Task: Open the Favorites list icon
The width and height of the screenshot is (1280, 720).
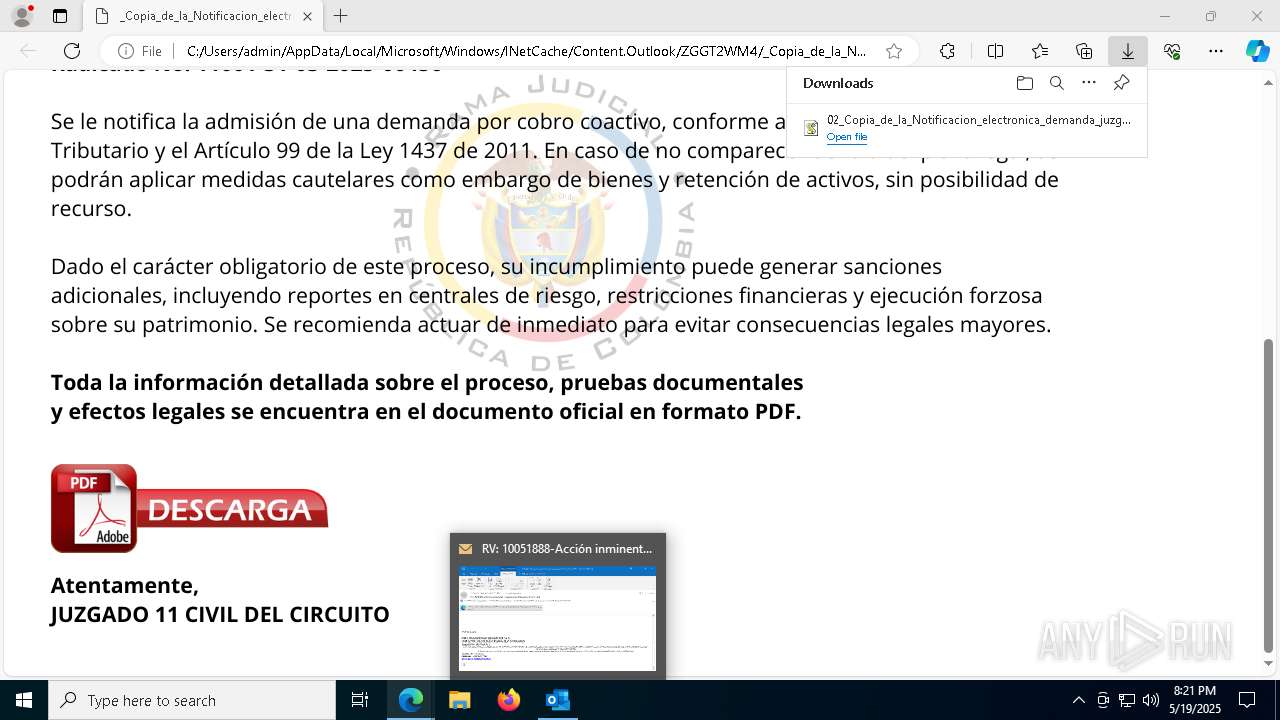Action: pos(1040,51)
